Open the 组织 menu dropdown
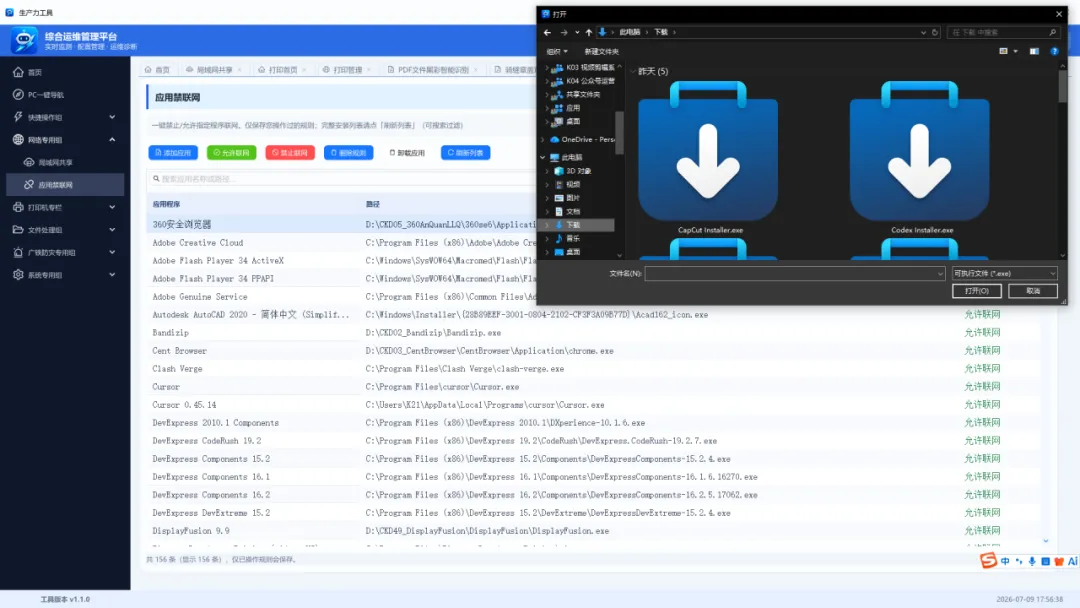The width and height of the screenshot is (1080, 608). (x=557, y=52)
